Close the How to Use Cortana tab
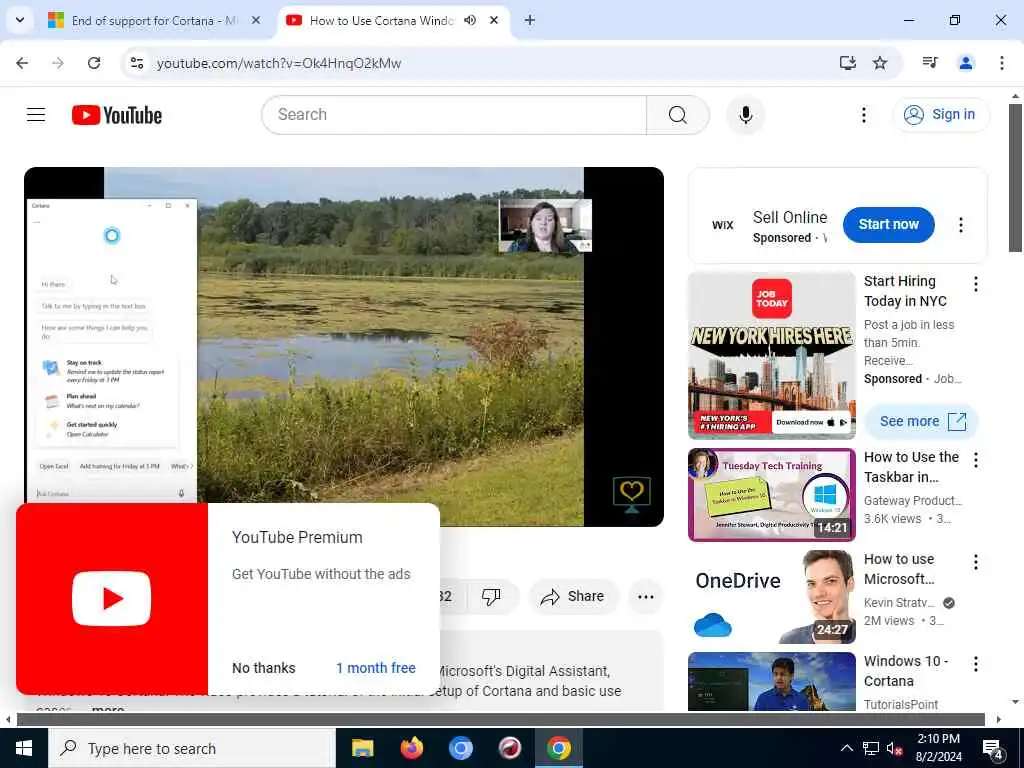 click(x=494, y=20)
